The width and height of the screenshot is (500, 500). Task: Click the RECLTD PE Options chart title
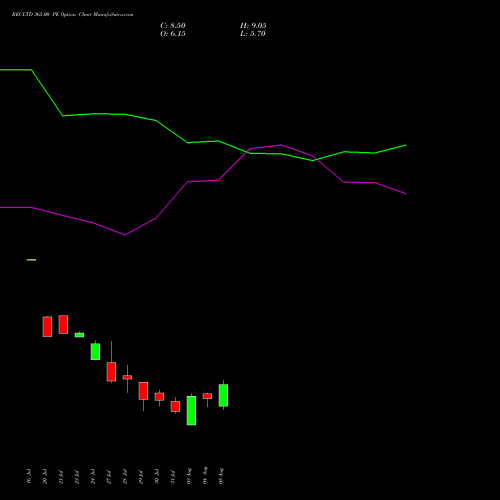pyautogui.click(x=72, y=15)
